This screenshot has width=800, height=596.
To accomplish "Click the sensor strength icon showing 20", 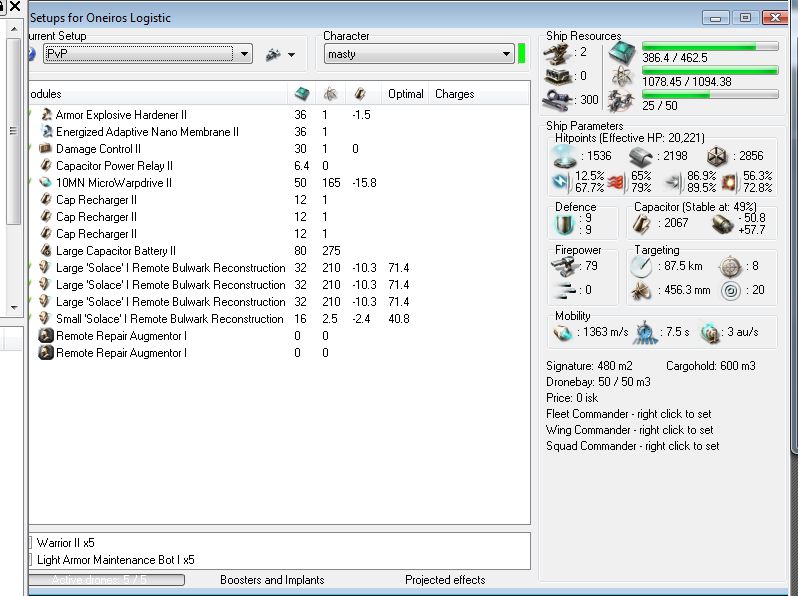I will tap(731, 291).
